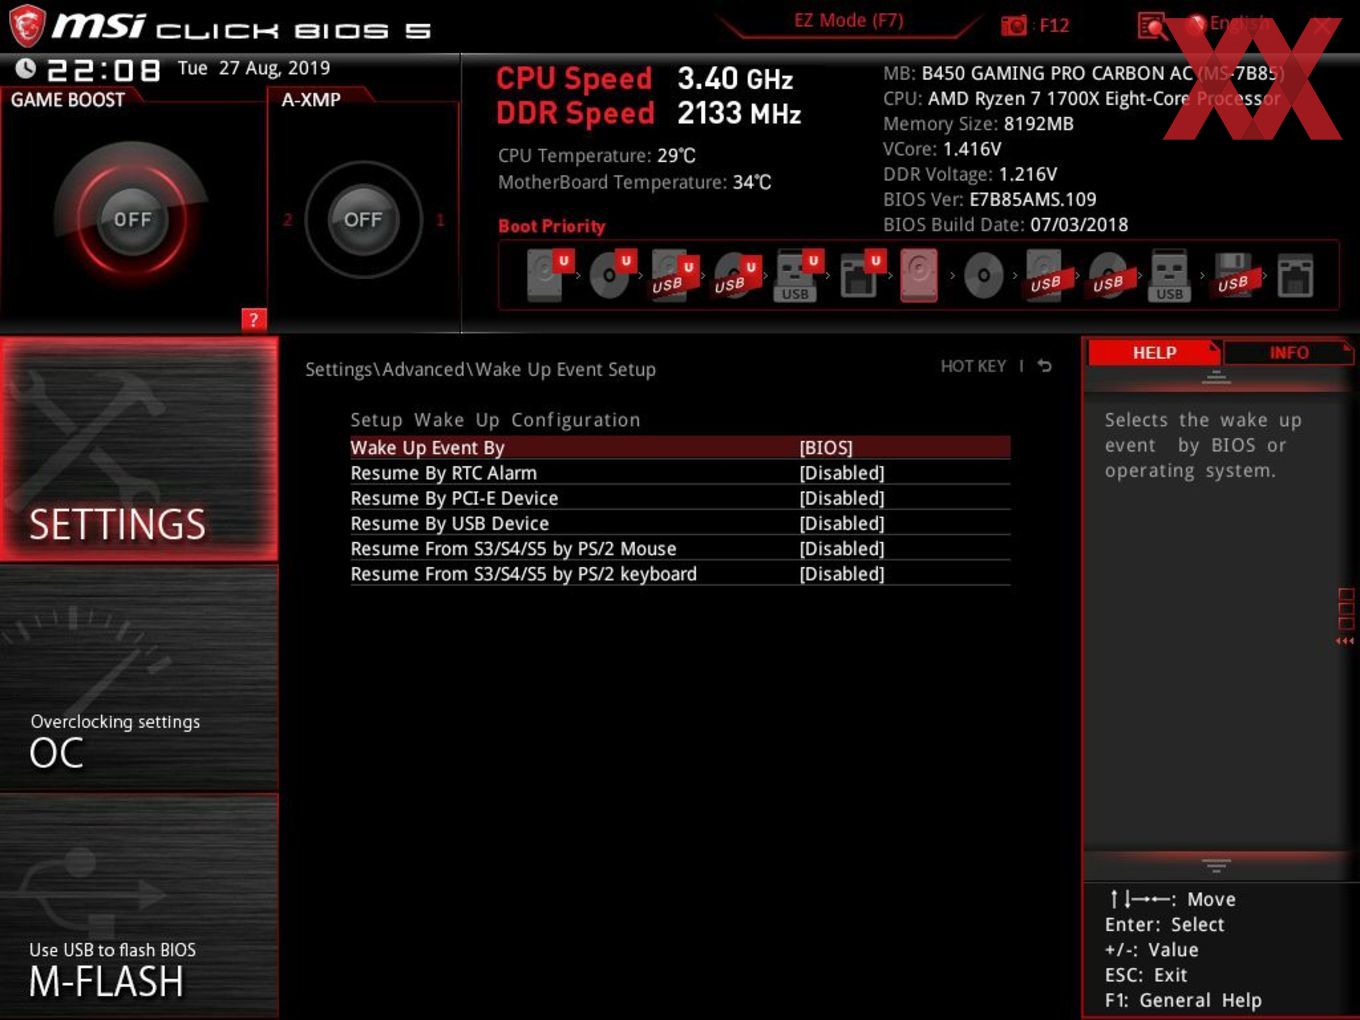This screenshot has width=1360, height=1020.
Task: Toggle the GAME BOOST knob
Action: (x=132, y=219)
